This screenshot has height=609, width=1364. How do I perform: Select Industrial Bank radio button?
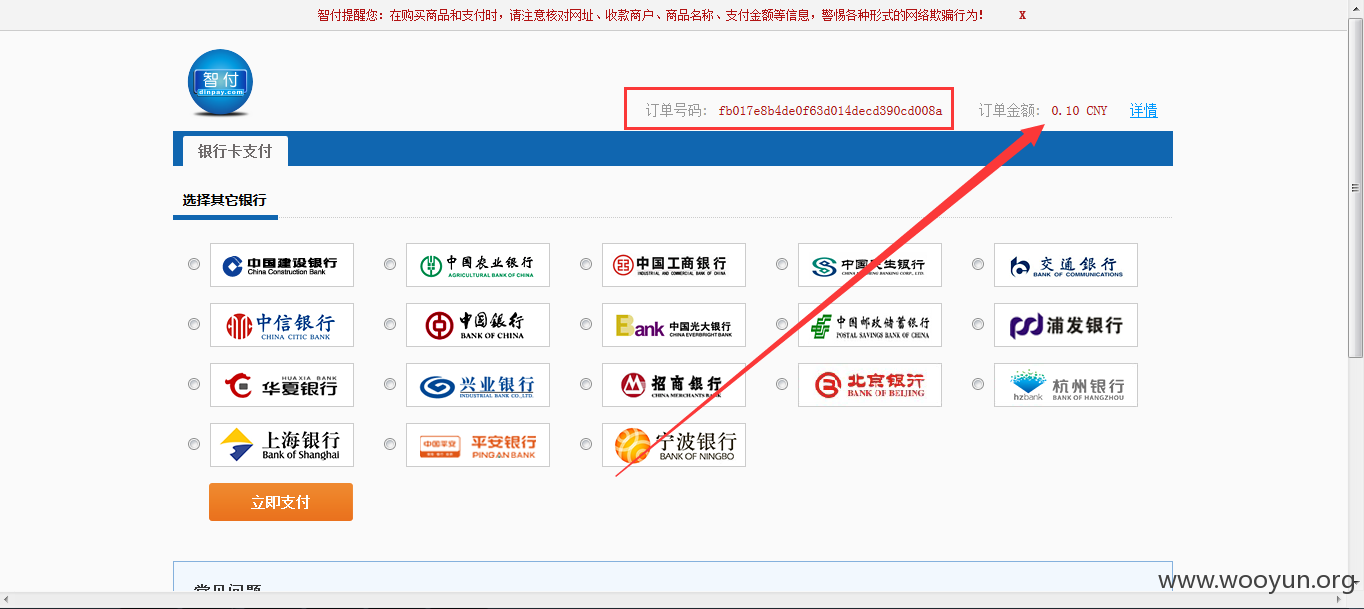[x=390, y=385]
